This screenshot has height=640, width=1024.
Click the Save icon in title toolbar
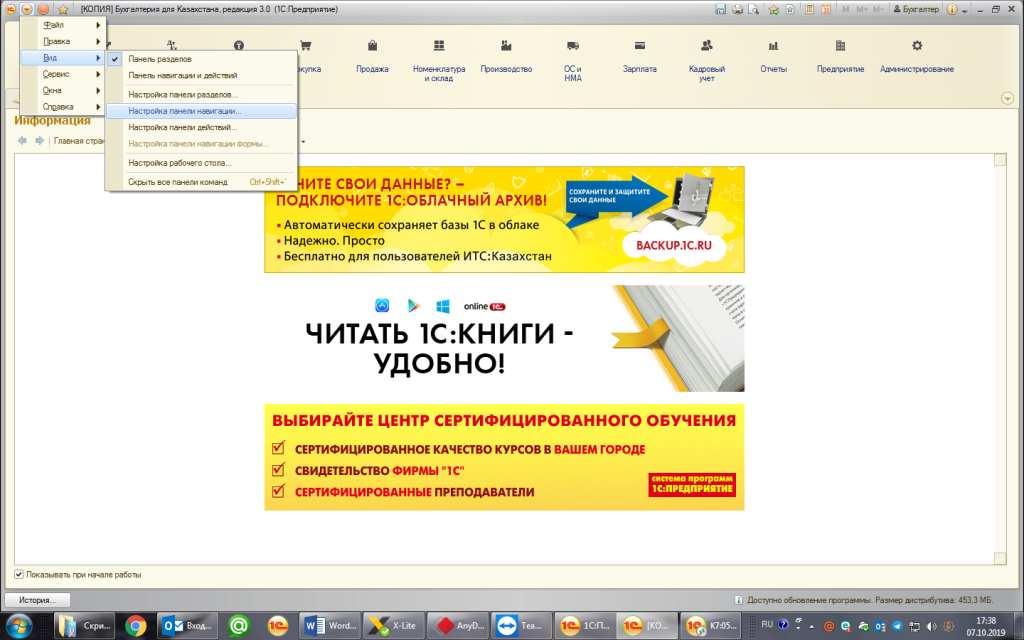click(720, 9)
